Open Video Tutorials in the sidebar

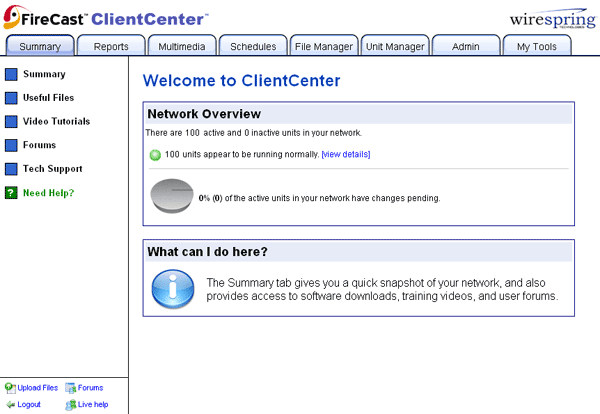point(56,122)
